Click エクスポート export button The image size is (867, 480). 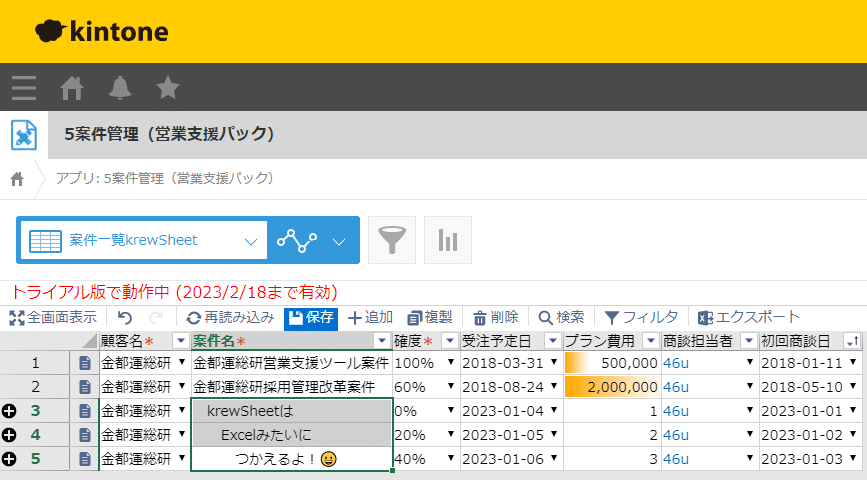(749, 317)
